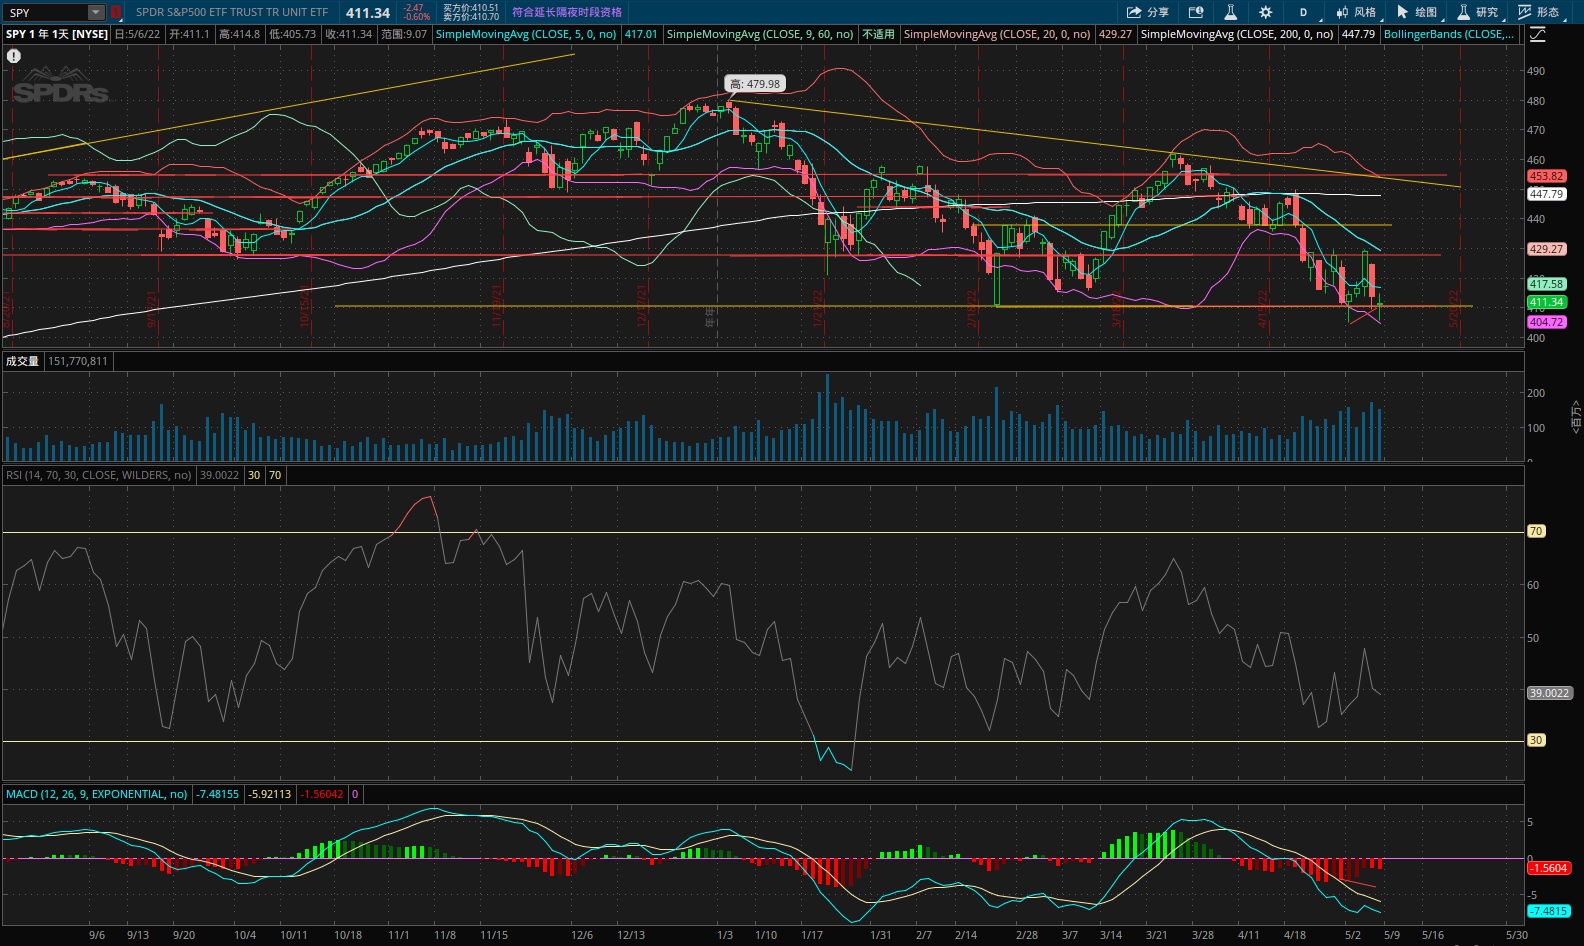Screen dimensions: 1584x946
Task: Click the chart scale toggle icon under Patterns
Action: tap(1538, 34)
